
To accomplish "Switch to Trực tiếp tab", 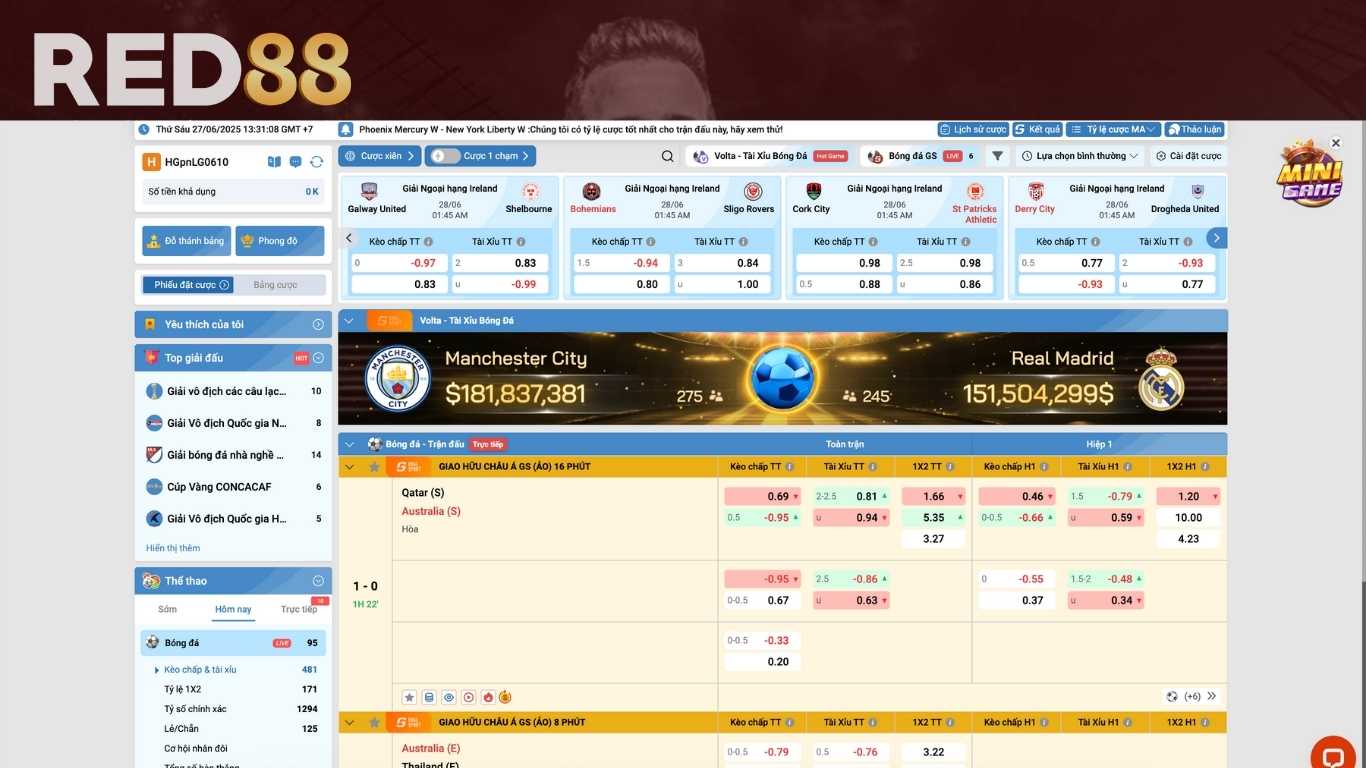I will (298, 609).
